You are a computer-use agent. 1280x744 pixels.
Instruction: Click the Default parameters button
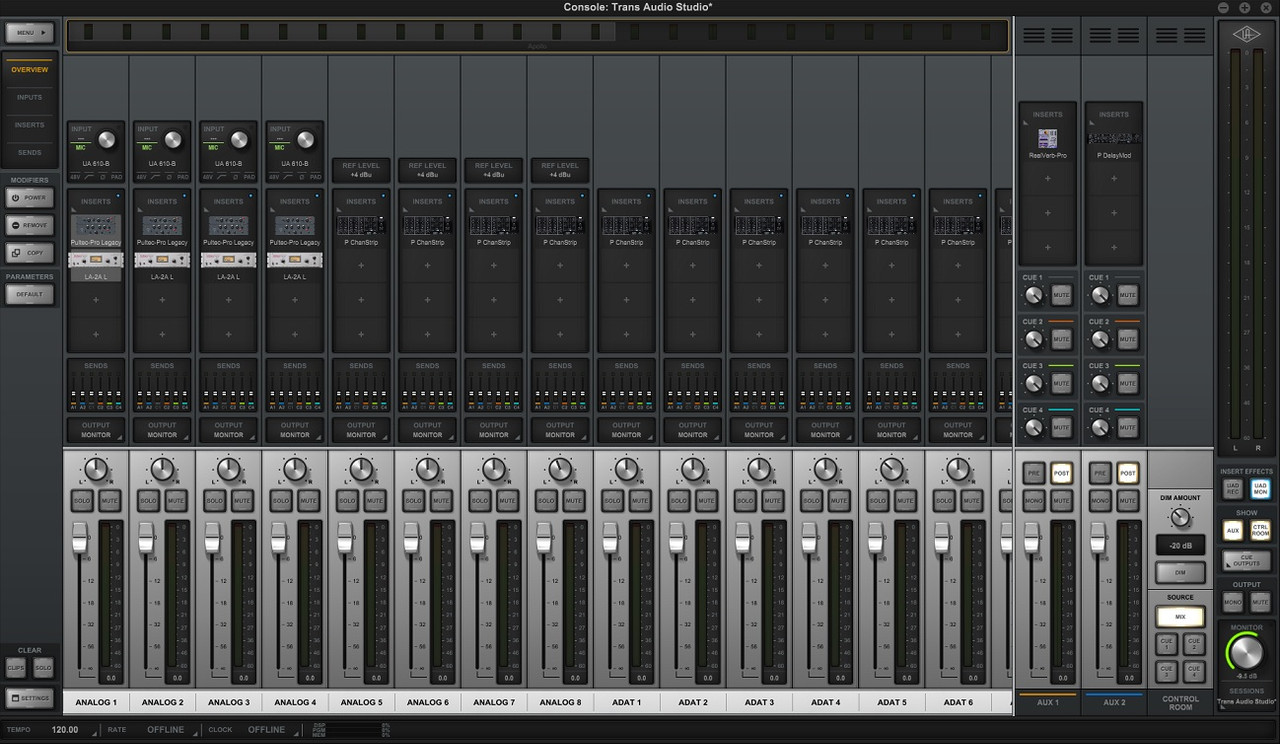tap(30, 295)
